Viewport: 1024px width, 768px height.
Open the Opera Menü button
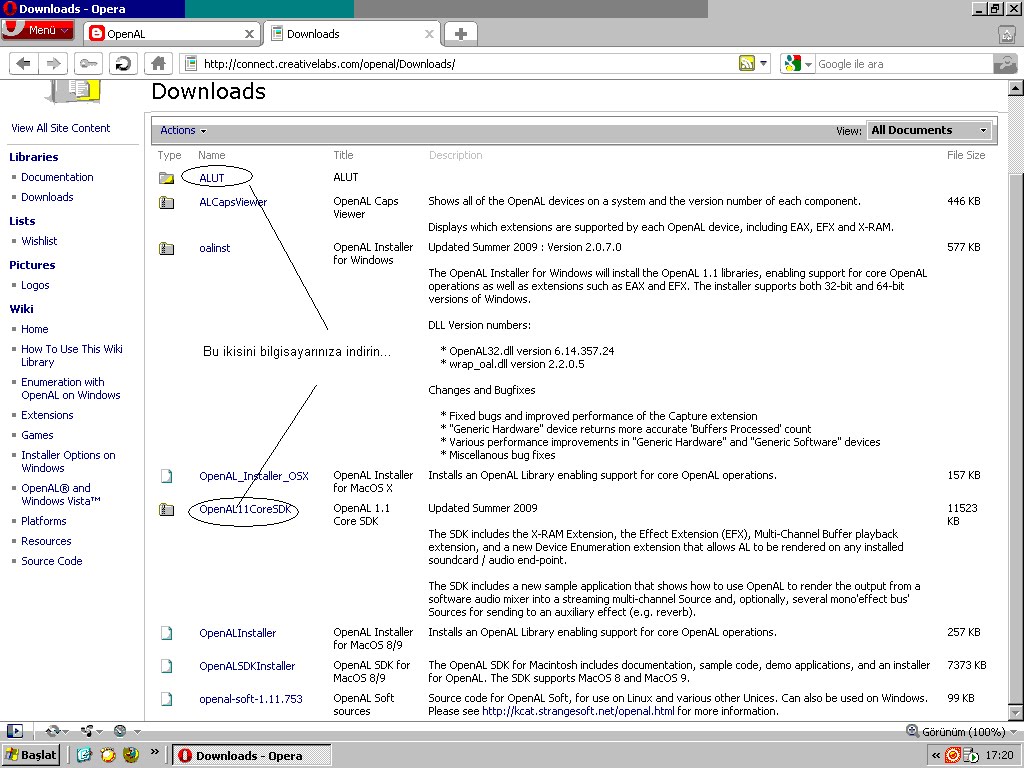(38, 30)
